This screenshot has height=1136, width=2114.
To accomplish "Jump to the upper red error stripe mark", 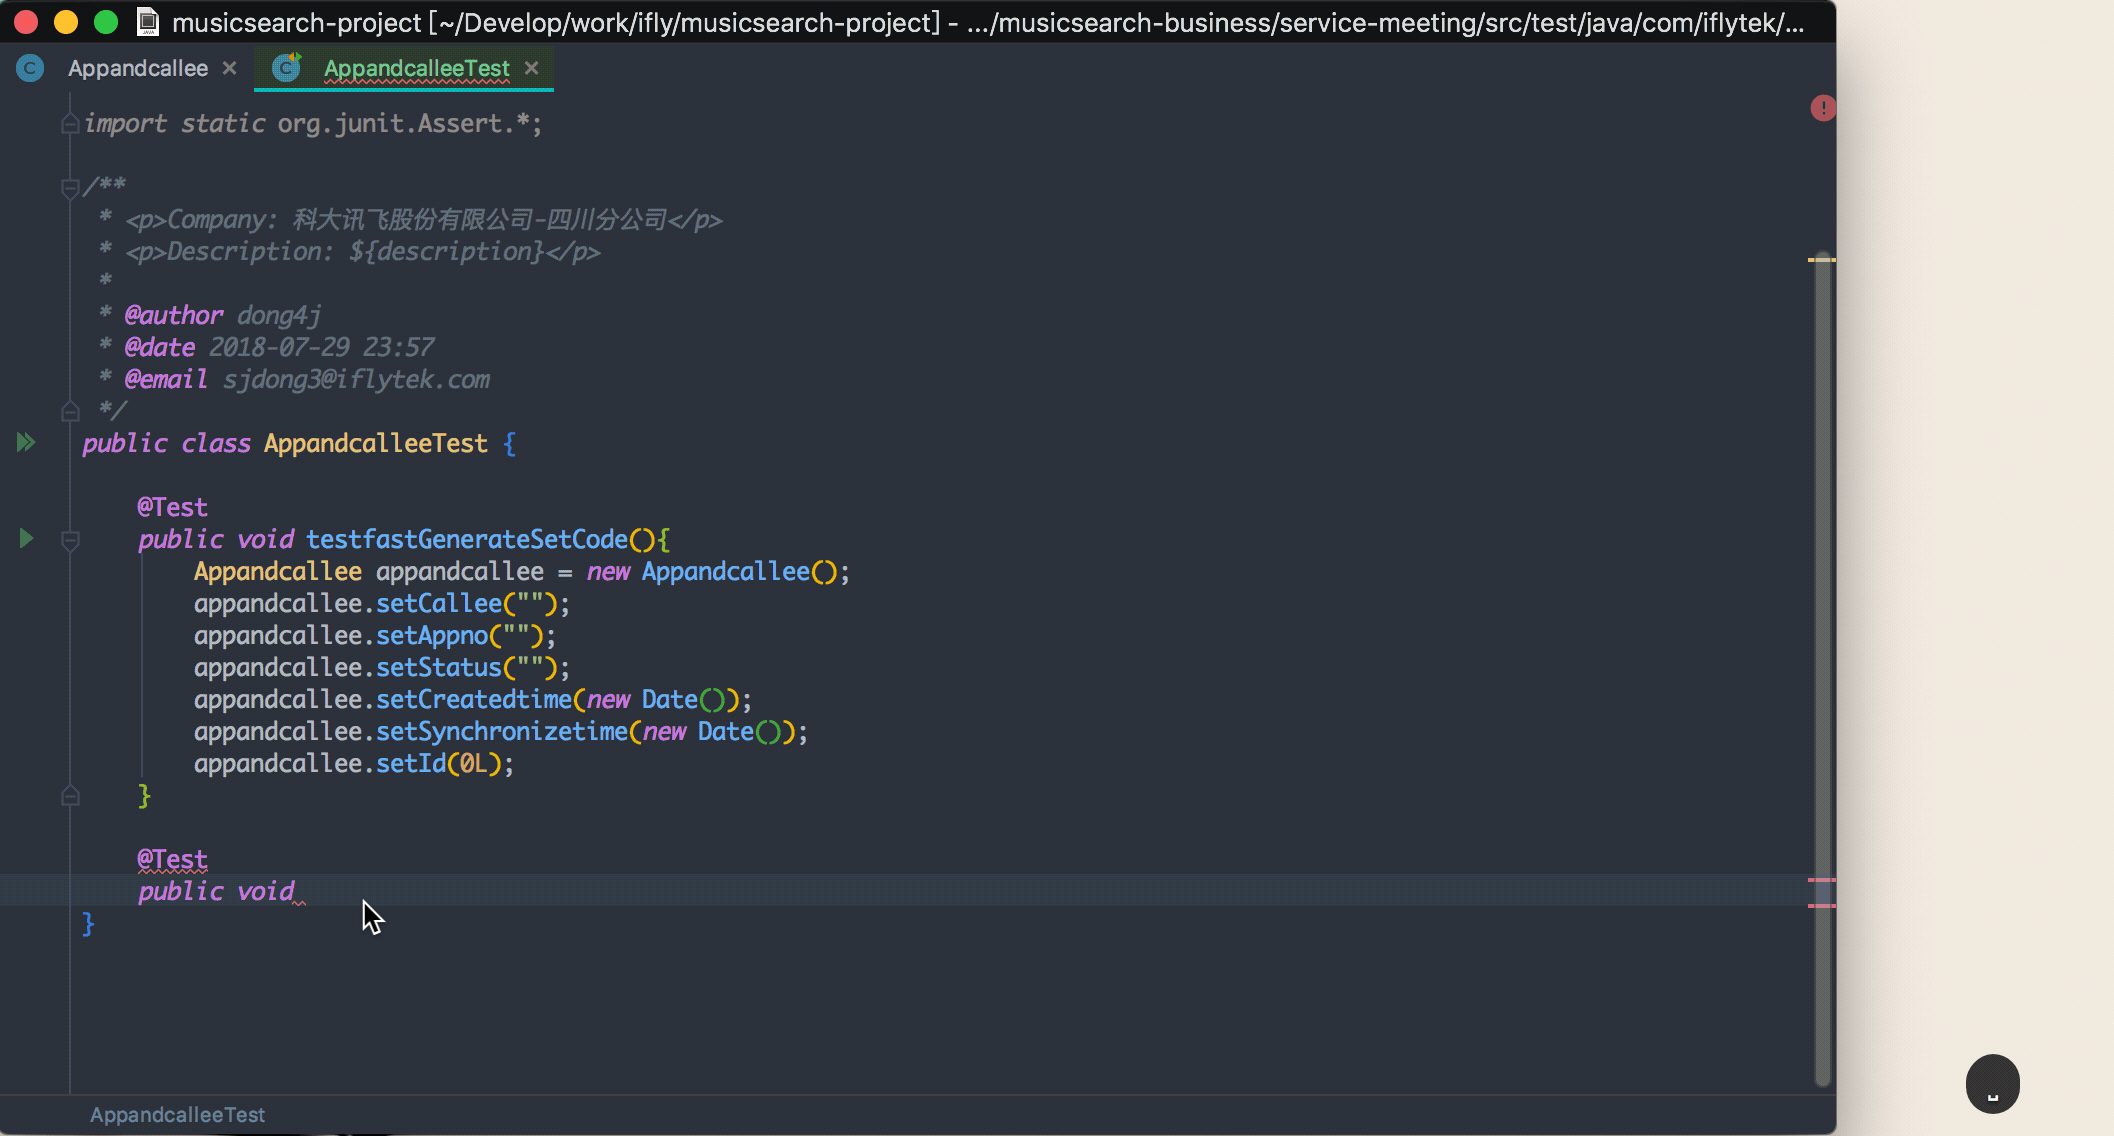I will [1821, 880].
